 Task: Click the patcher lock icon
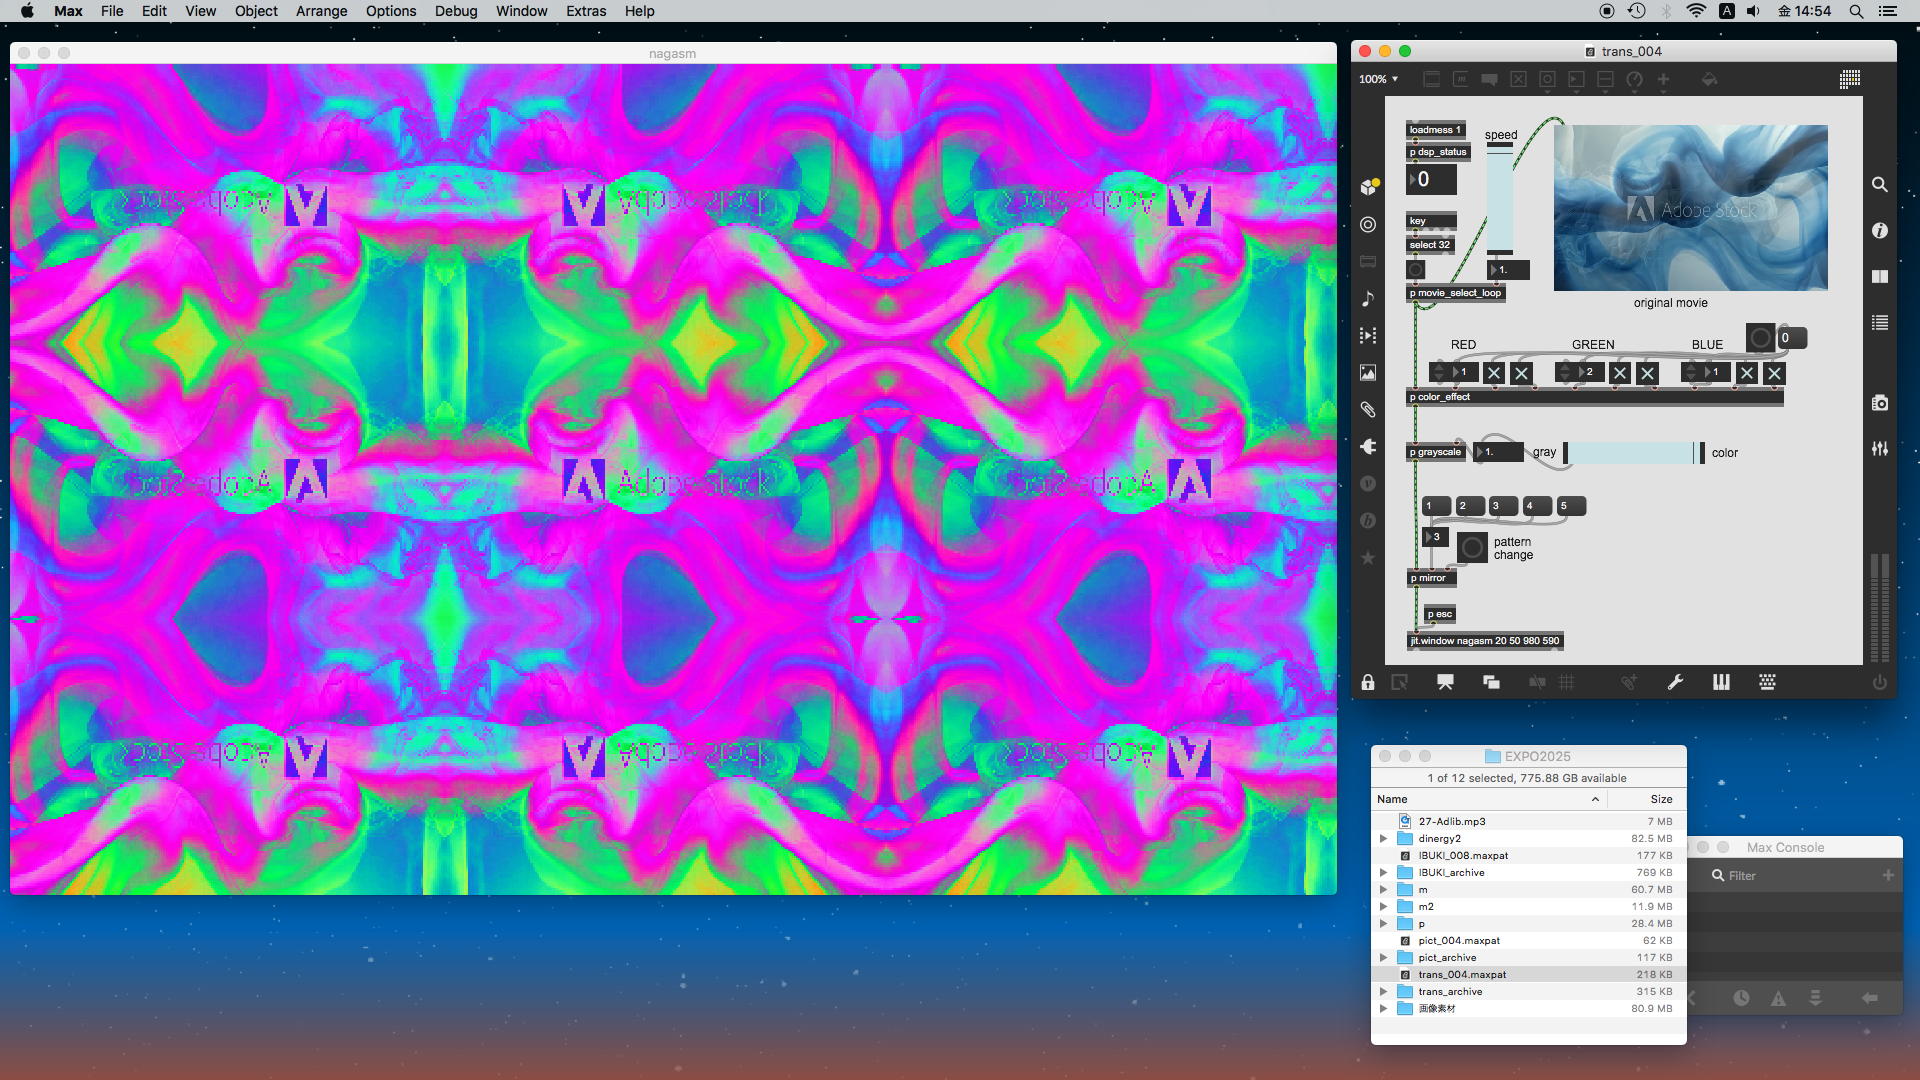pyautogui.click(x=1367, y=682)
